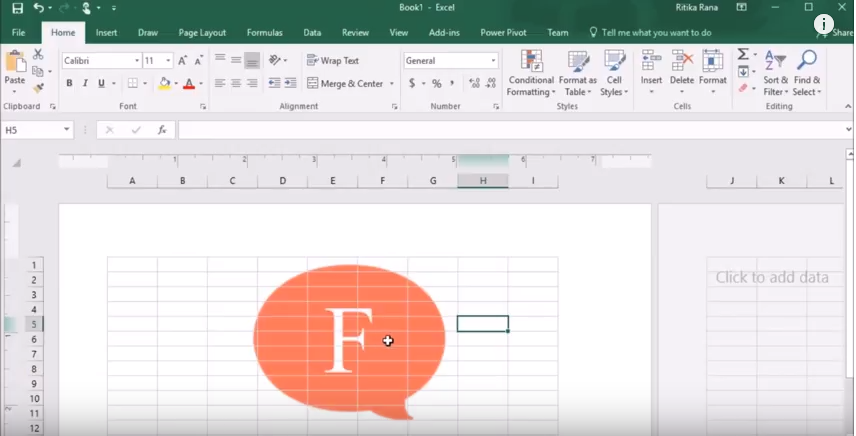Click the Paste clipboard icon
Screen dimensions: 856x436
(15, 62)
